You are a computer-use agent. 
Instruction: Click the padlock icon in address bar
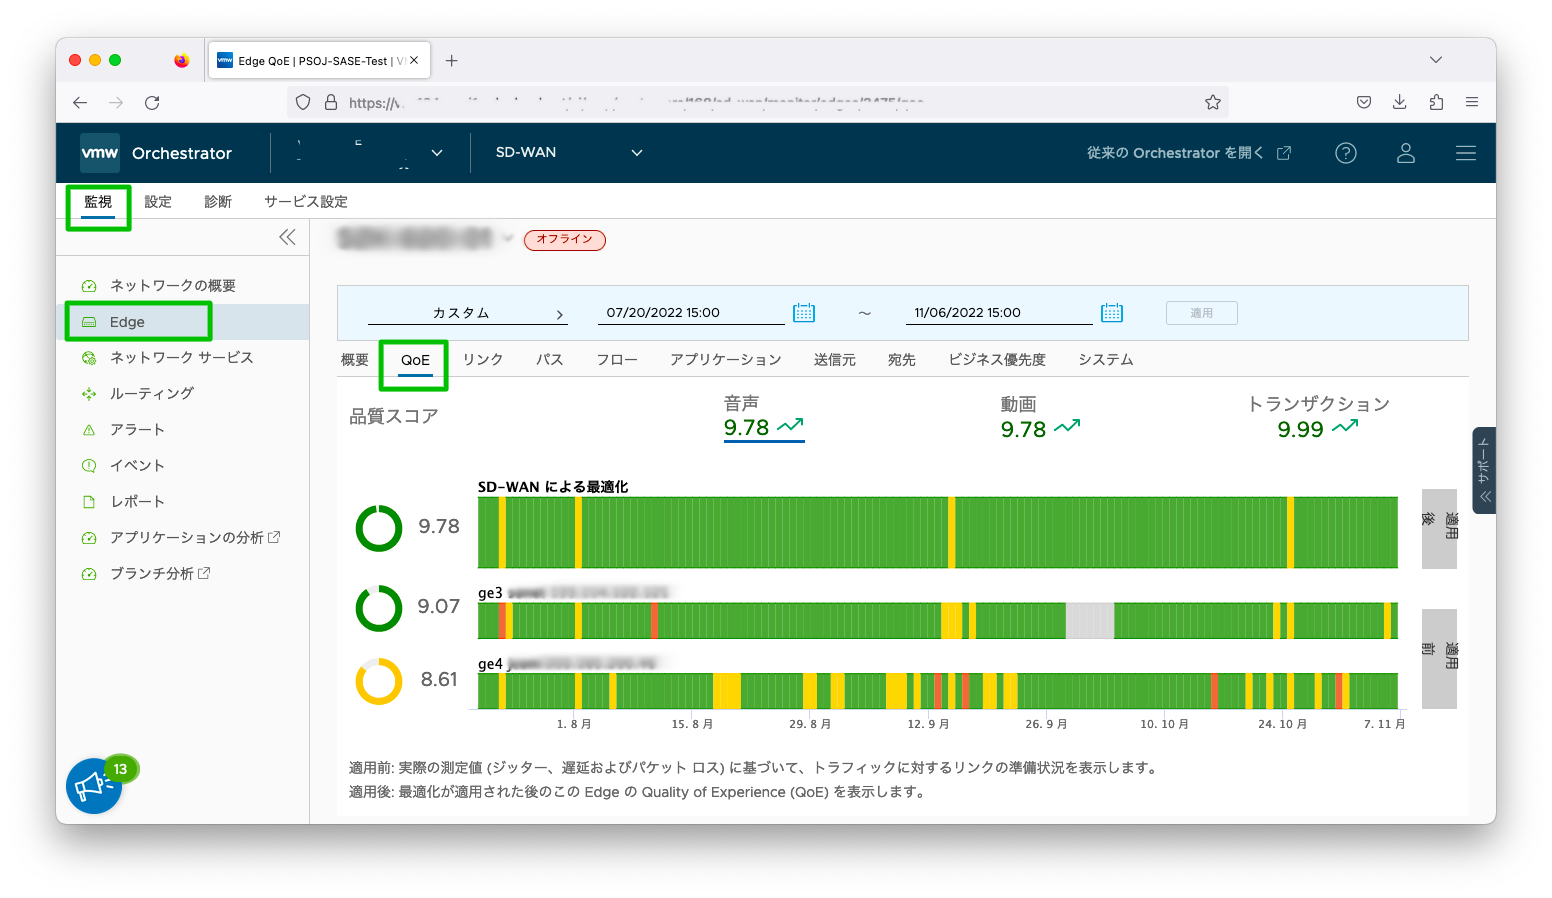click(x=331, y=102)
